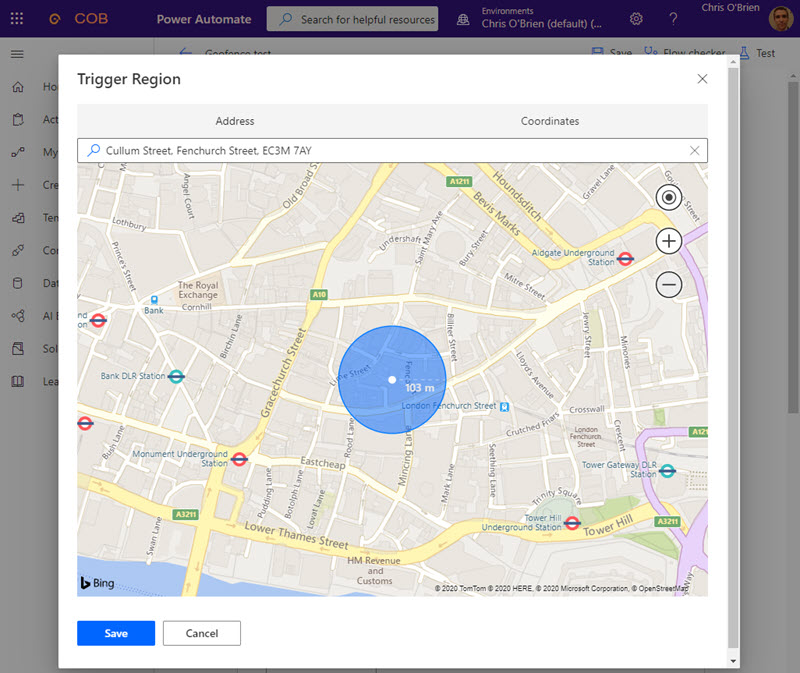Open Action items sidebar icon

pos(18,119)
